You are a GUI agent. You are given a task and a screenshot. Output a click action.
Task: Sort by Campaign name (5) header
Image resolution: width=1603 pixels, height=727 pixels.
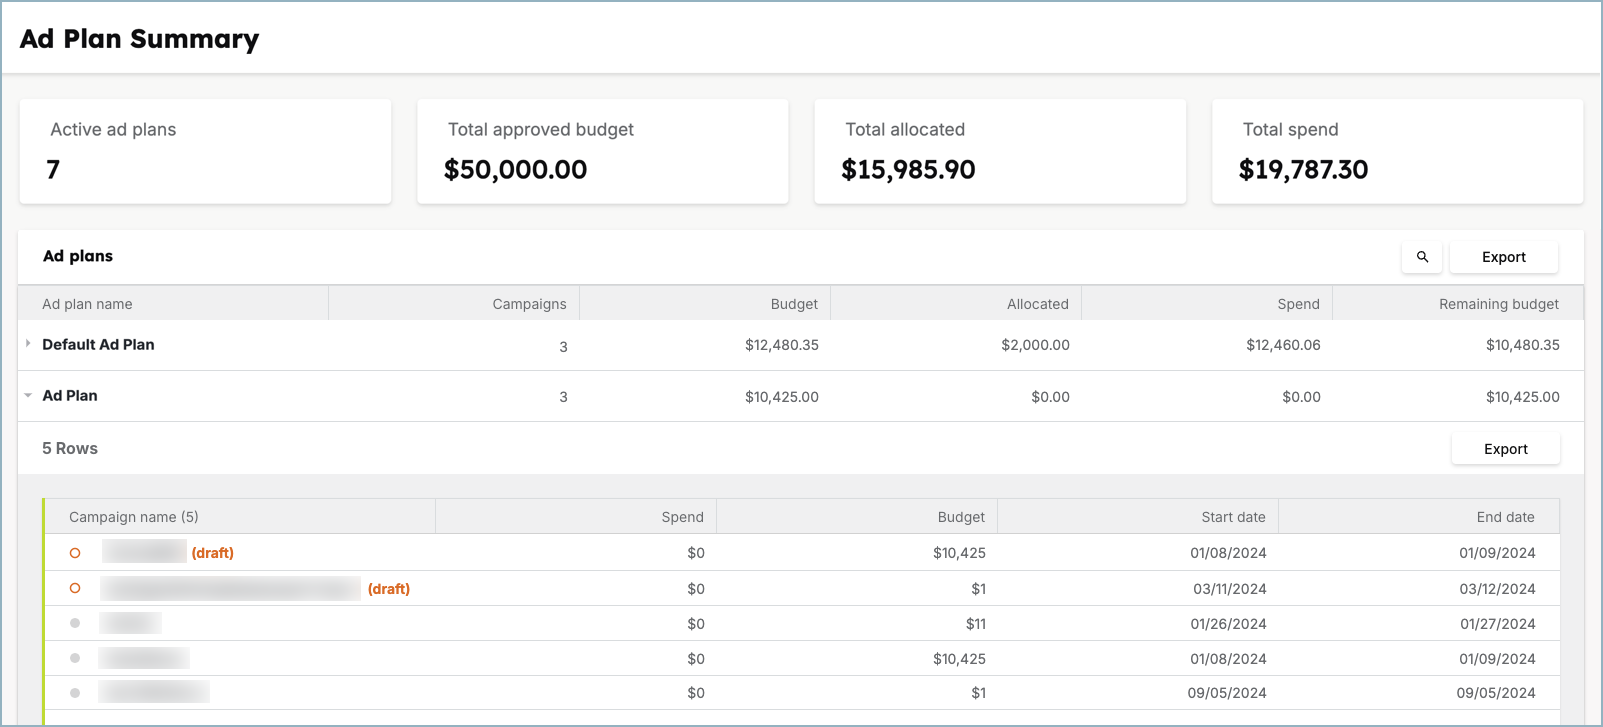(x=134, y=517)
